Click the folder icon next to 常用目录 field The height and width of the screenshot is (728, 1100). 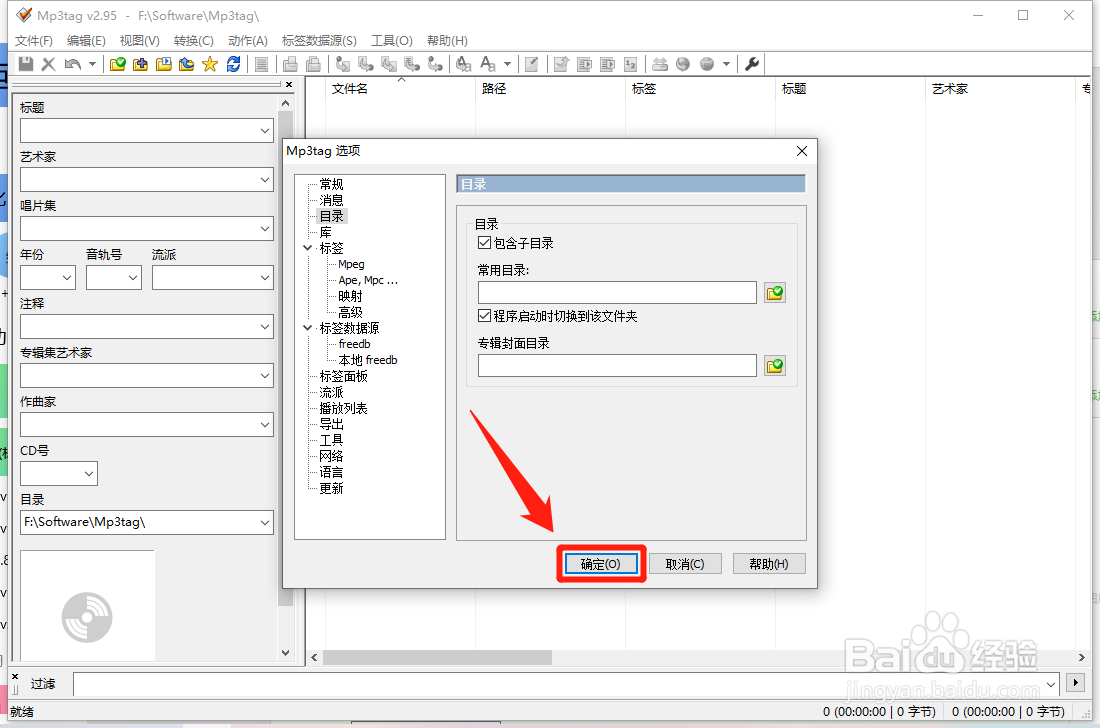click(x=774, y=292)
